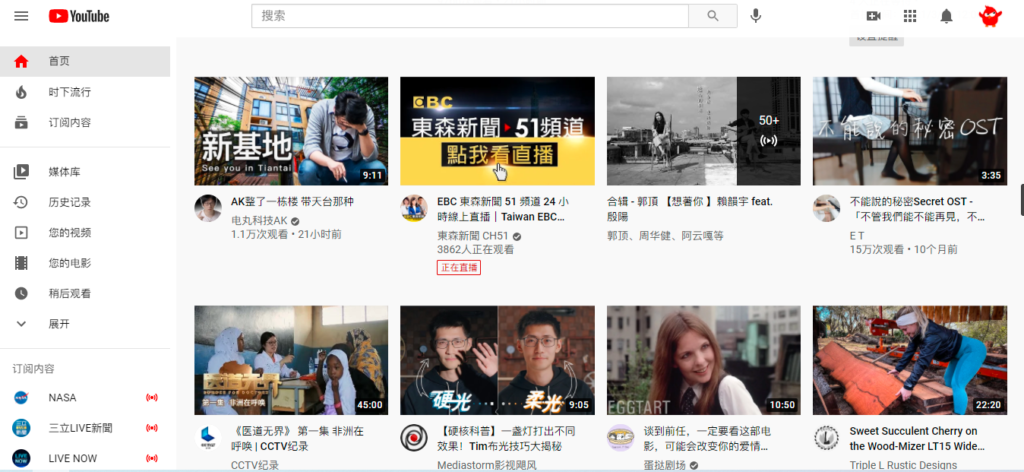Play the EGGTART thumbnail video
This screenshot has height=472, width=1024.
(704, 360)
